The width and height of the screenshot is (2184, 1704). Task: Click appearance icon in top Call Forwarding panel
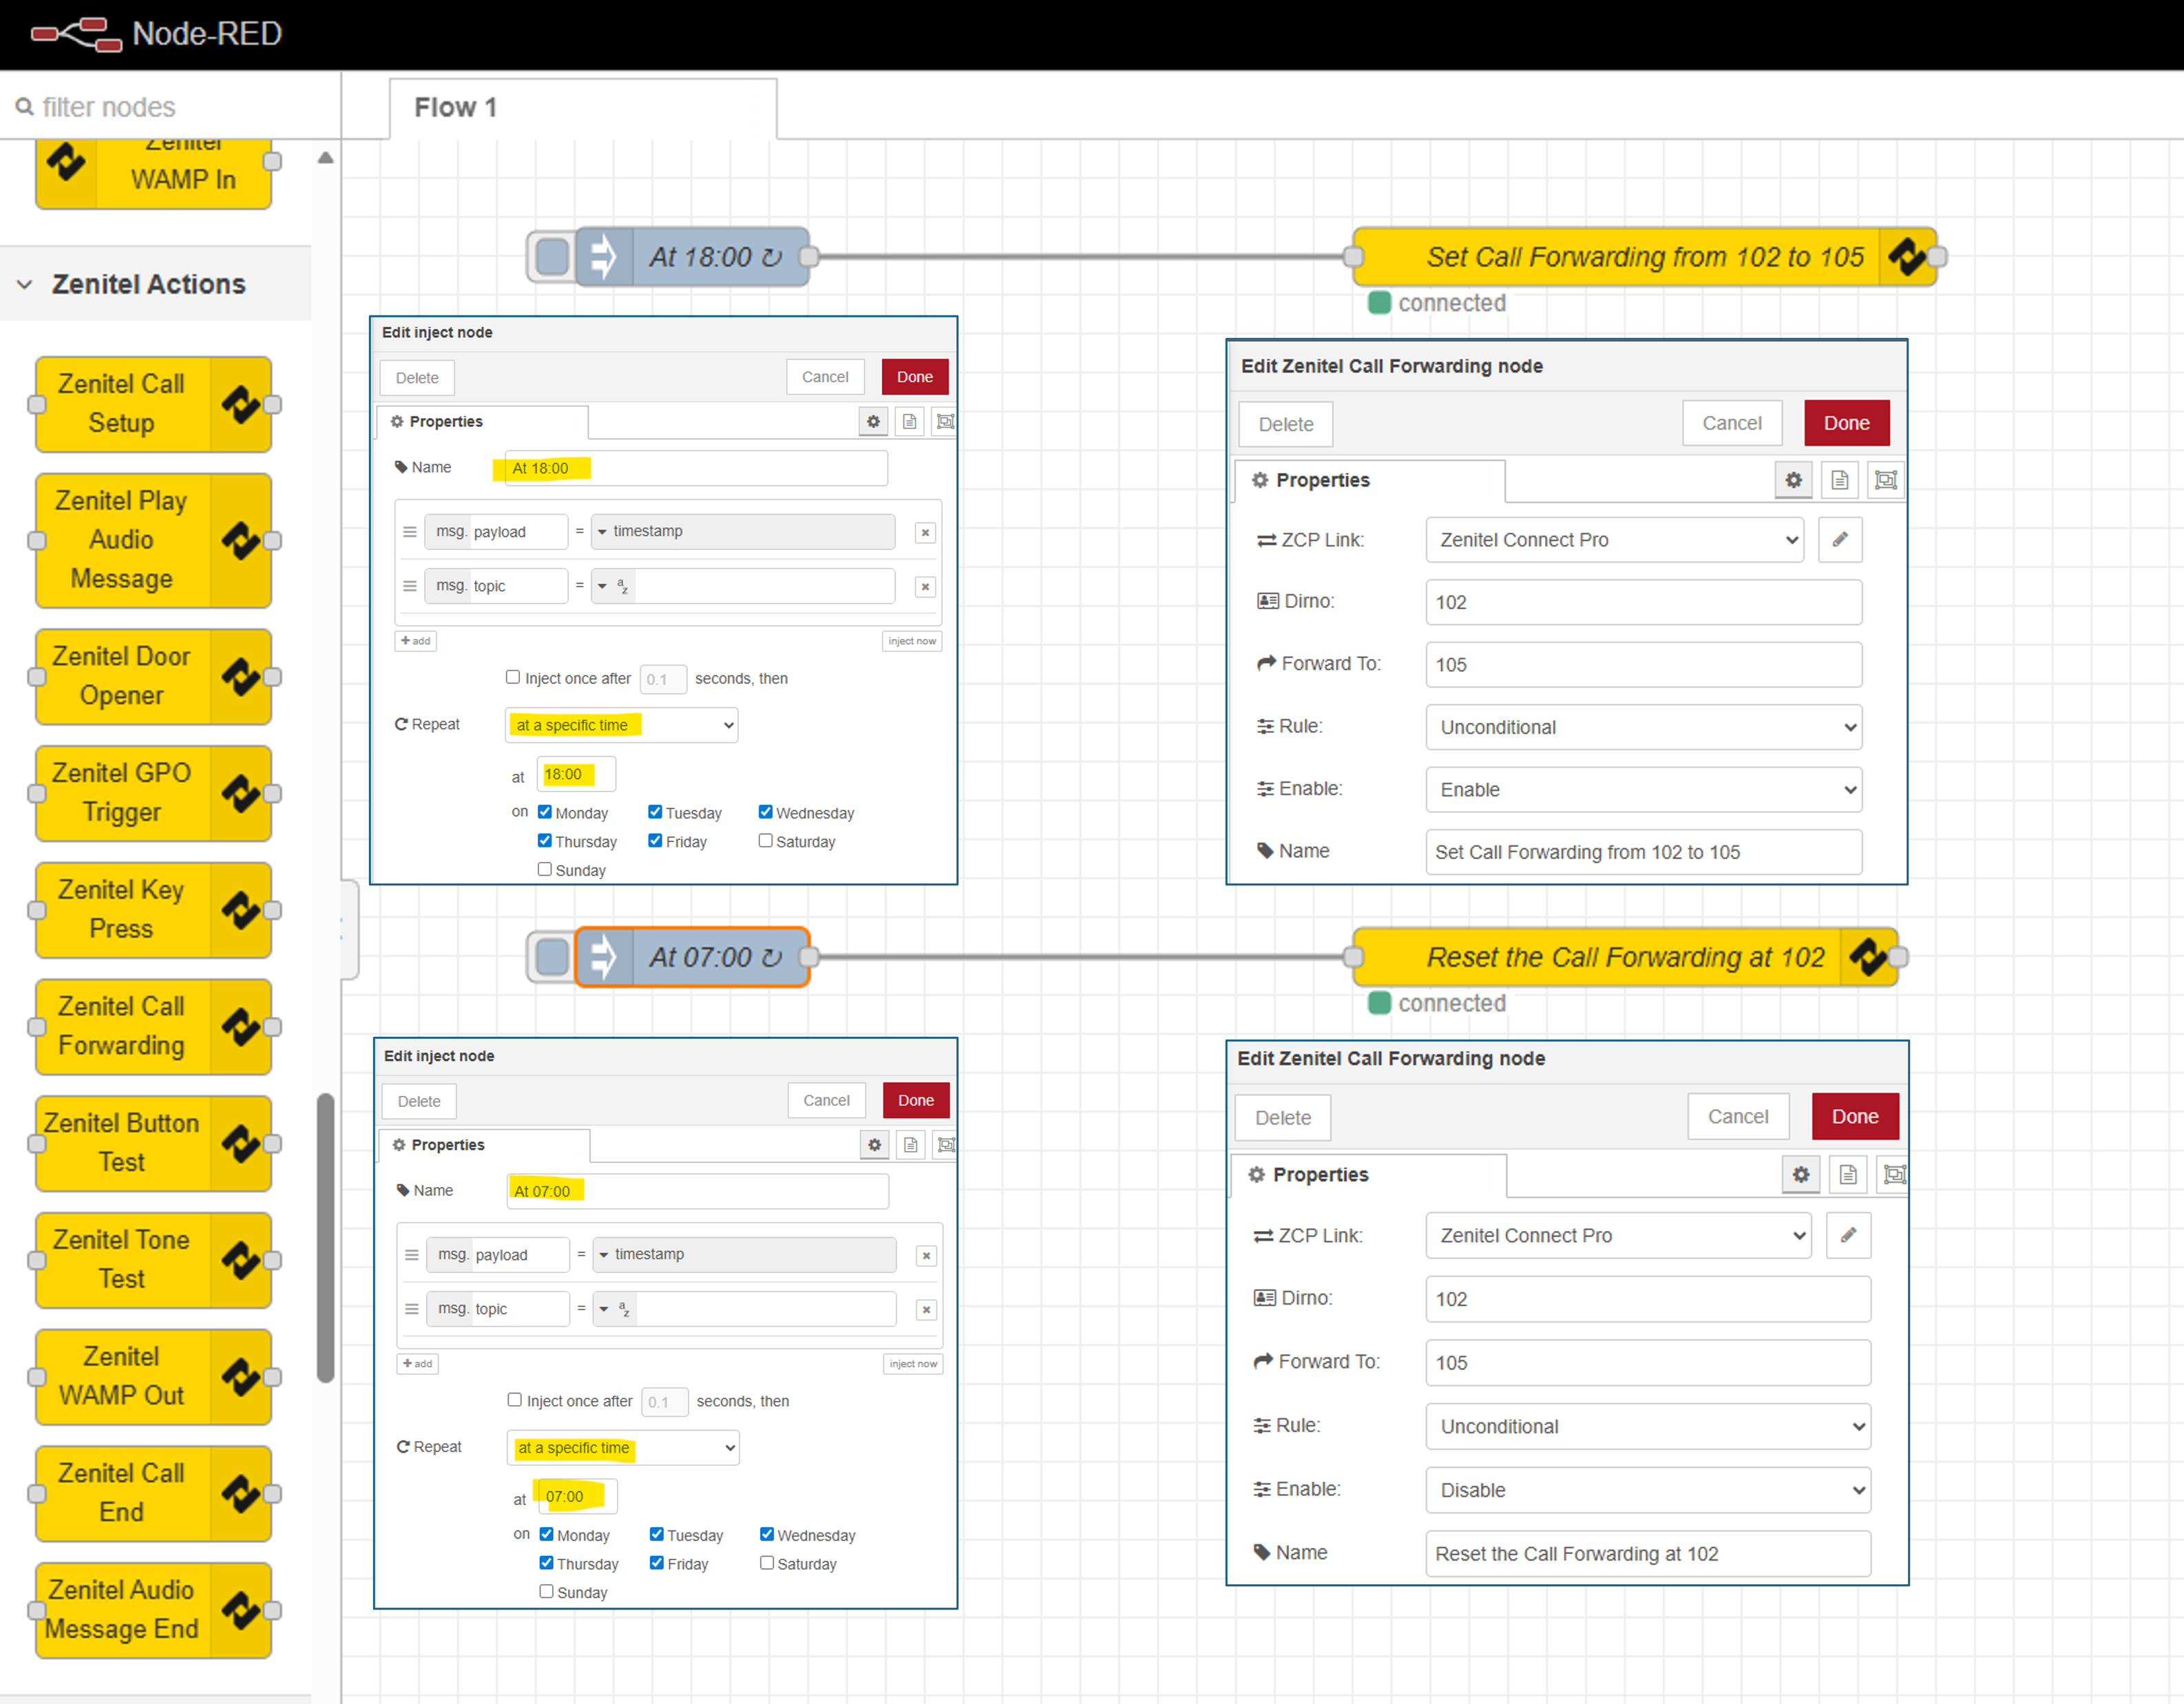pos(1885,480)
